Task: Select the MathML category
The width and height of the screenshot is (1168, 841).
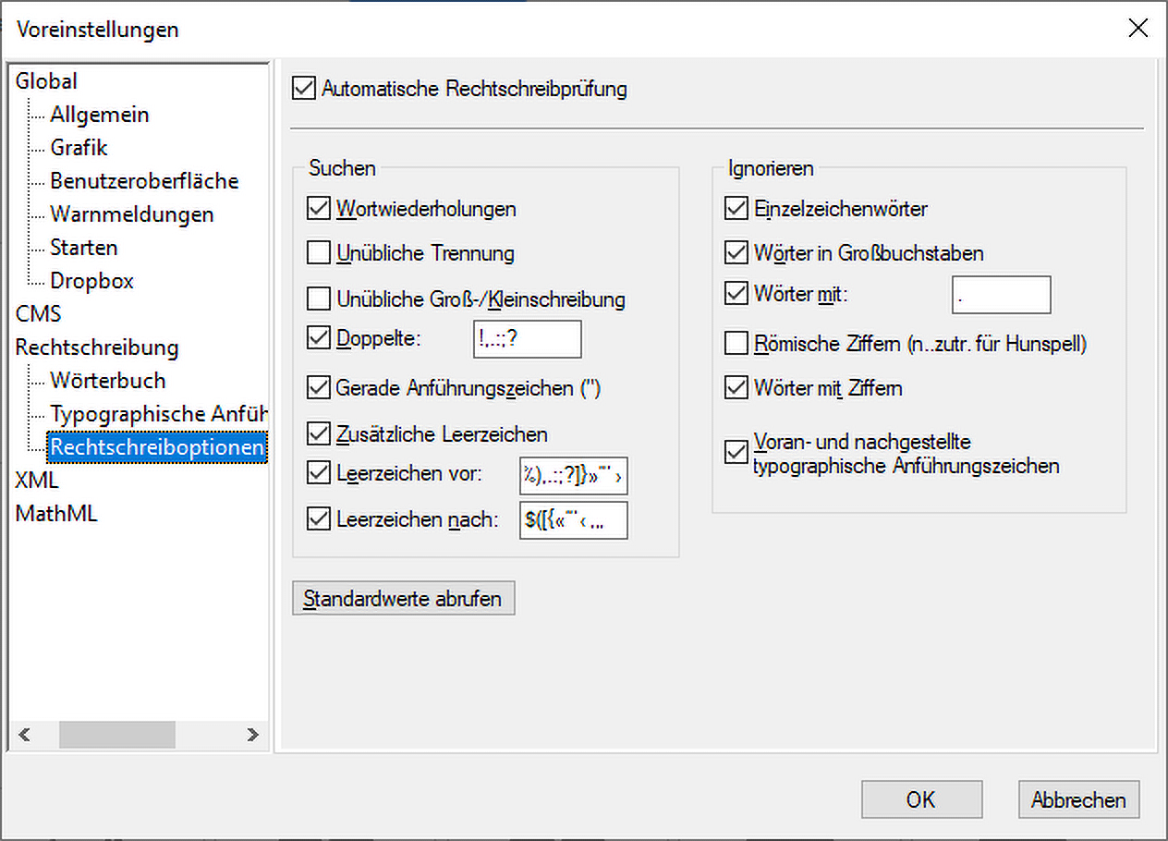Action: (56, 514)
